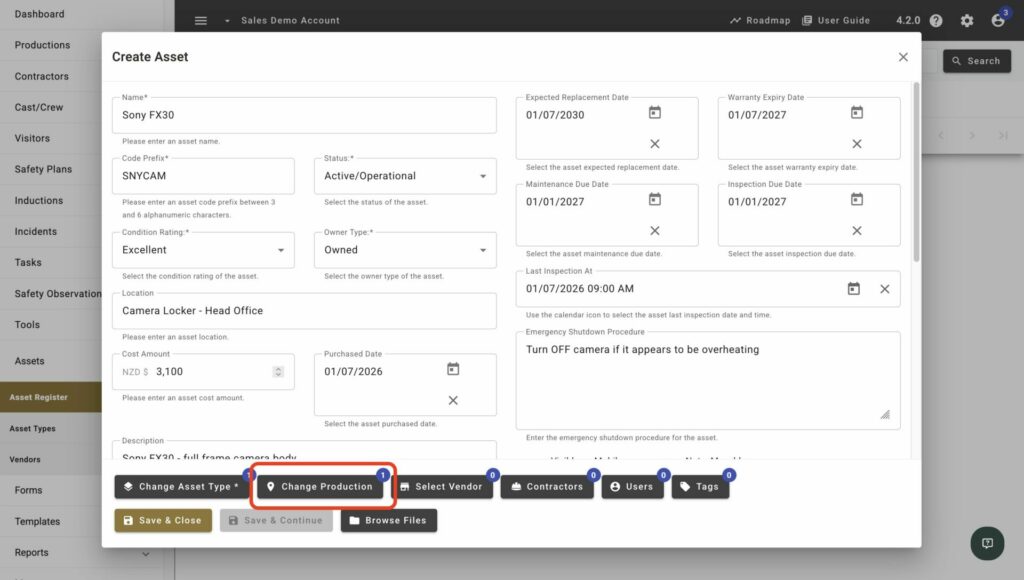This screenshot has height=580, width=1024.
Task: Click the Browse Files button
Action: 389,521
